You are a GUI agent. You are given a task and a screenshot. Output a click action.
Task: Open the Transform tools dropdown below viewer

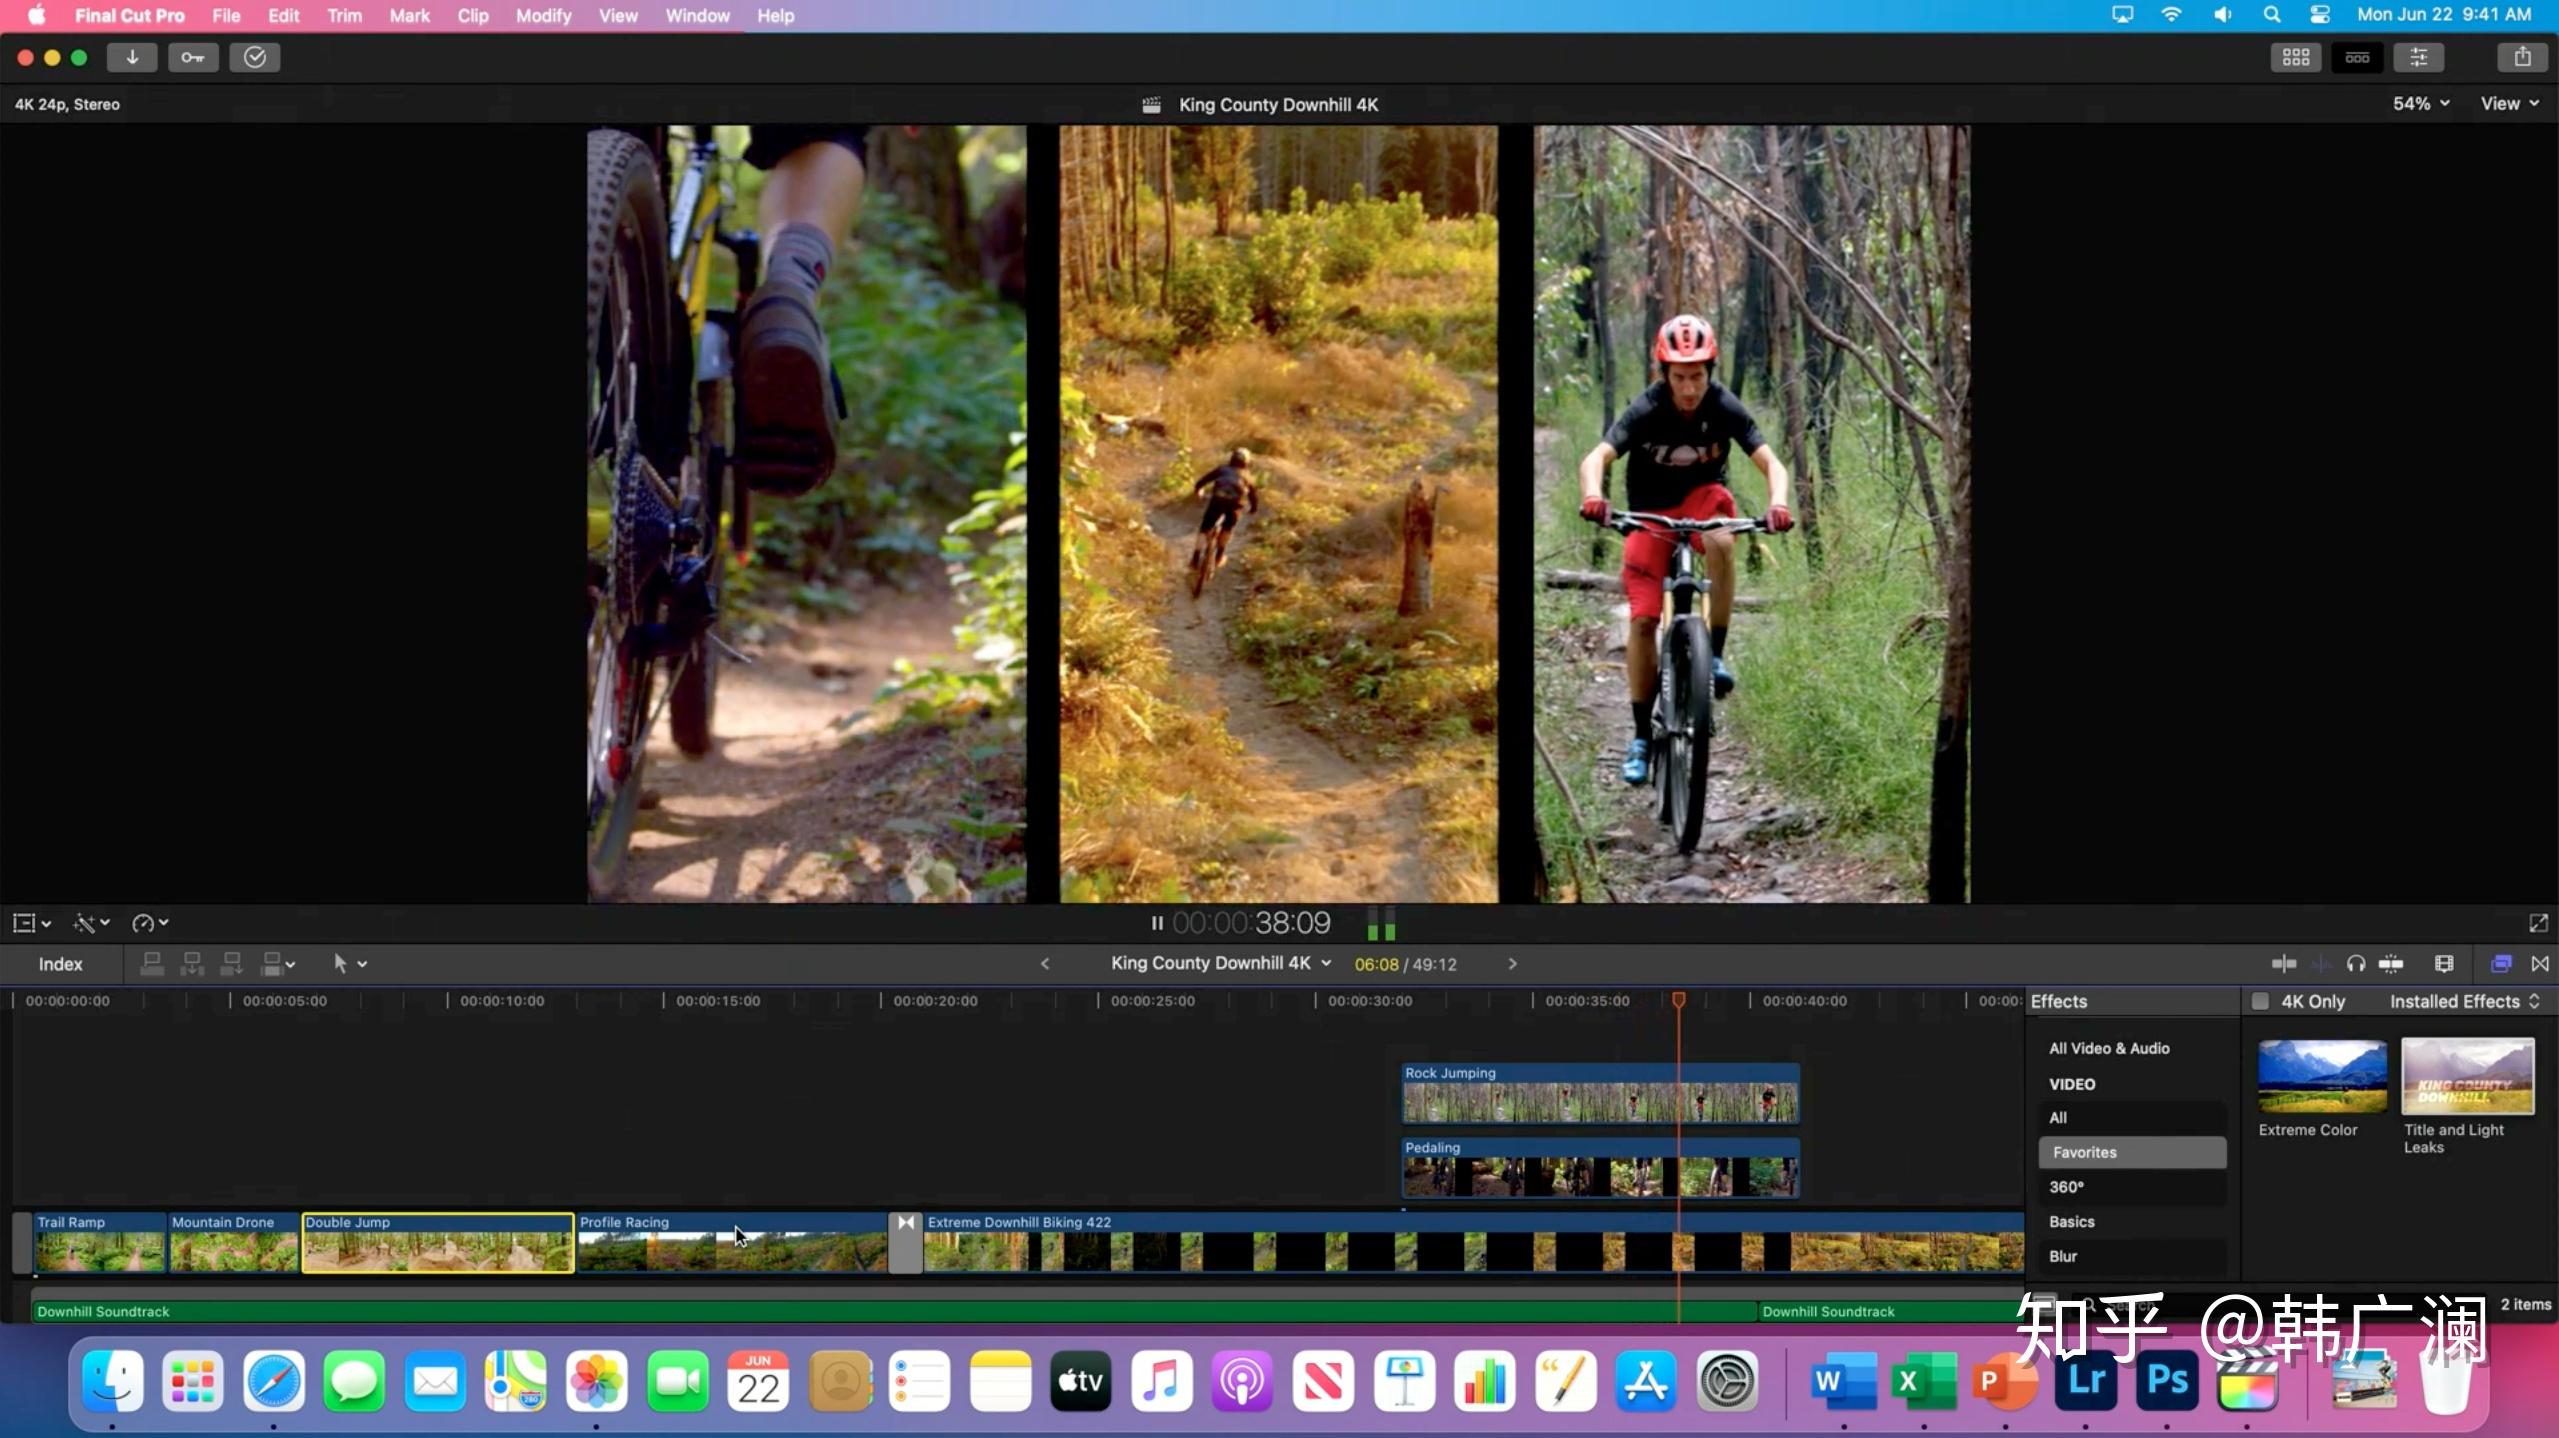[31, 922]
